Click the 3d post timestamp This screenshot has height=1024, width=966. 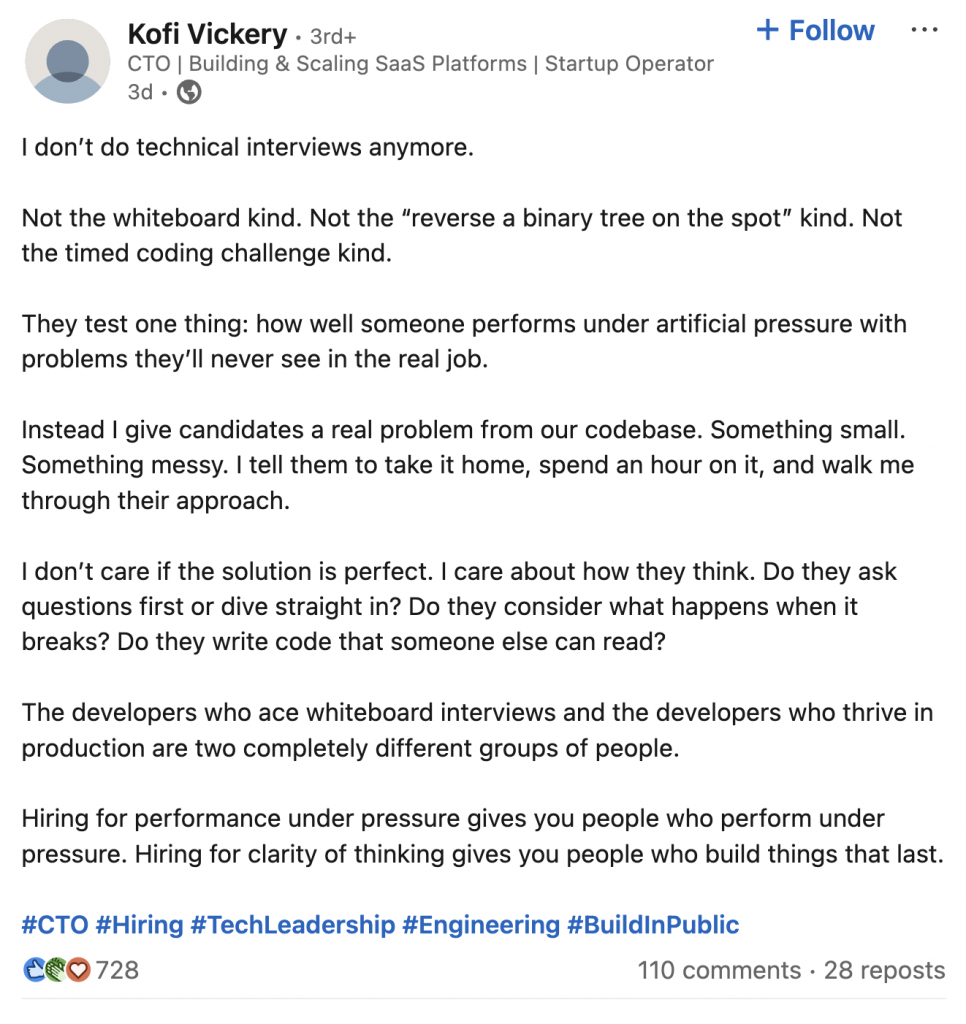[140, 92]
